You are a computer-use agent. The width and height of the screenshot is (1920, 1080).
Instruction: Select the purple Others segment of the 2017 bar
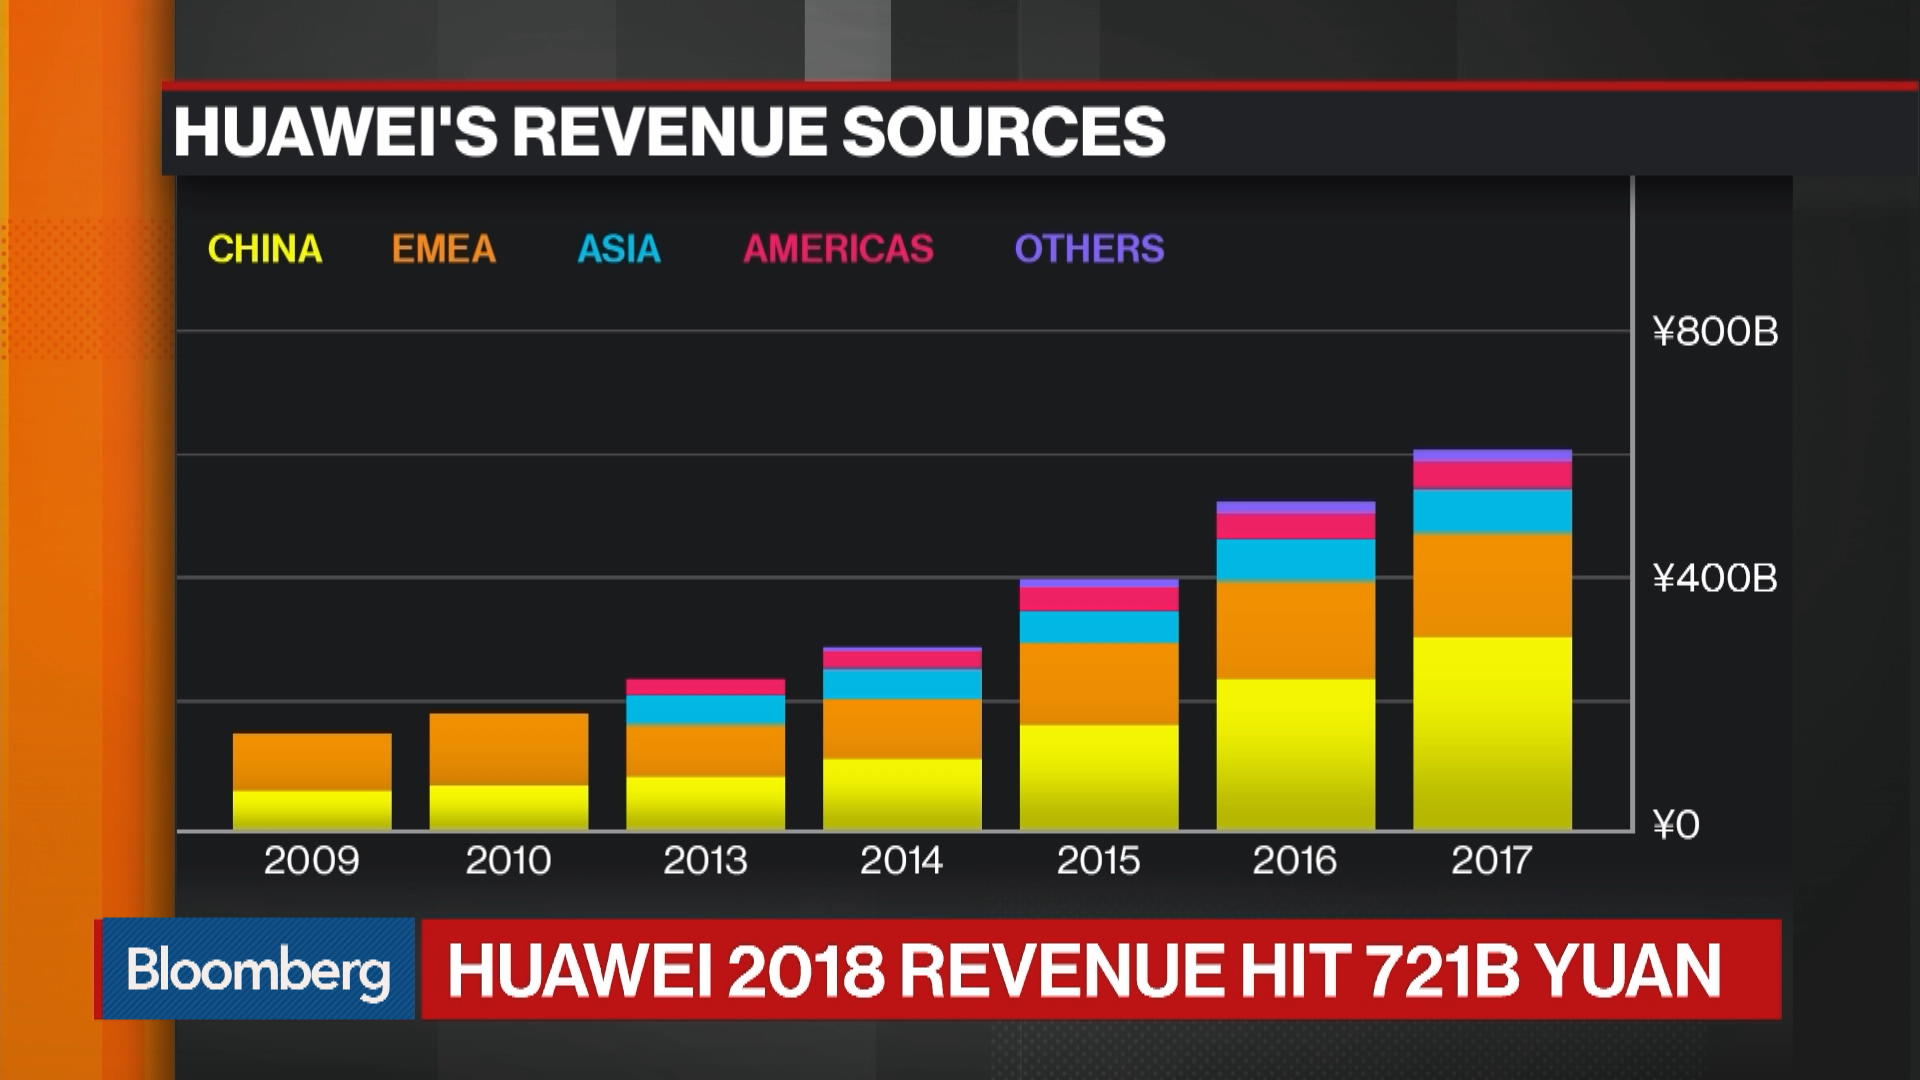coord(1492,455)
